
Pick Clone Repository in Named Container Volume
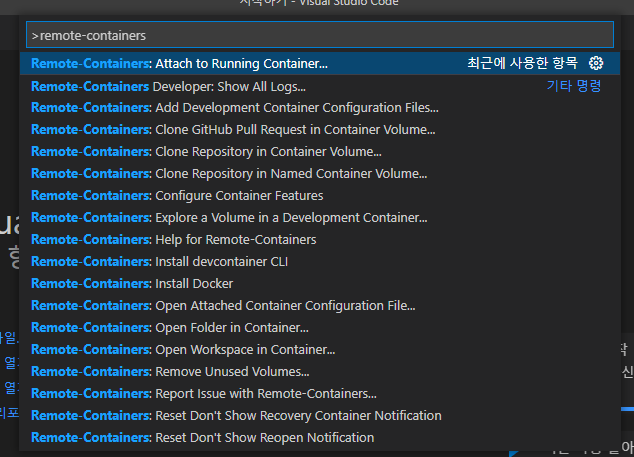pos(320,173)
